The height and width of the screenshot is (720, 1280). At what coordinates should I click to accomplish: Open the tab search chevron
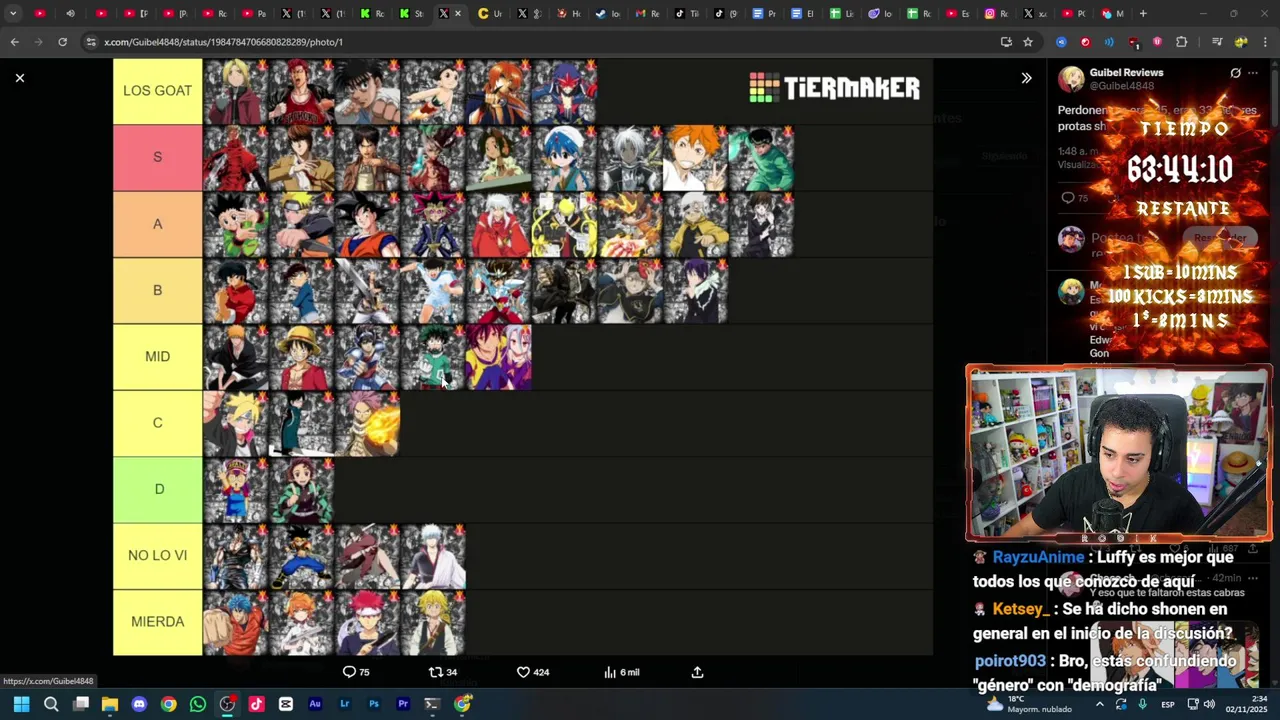pyautogui.click(x=12, y=14)
